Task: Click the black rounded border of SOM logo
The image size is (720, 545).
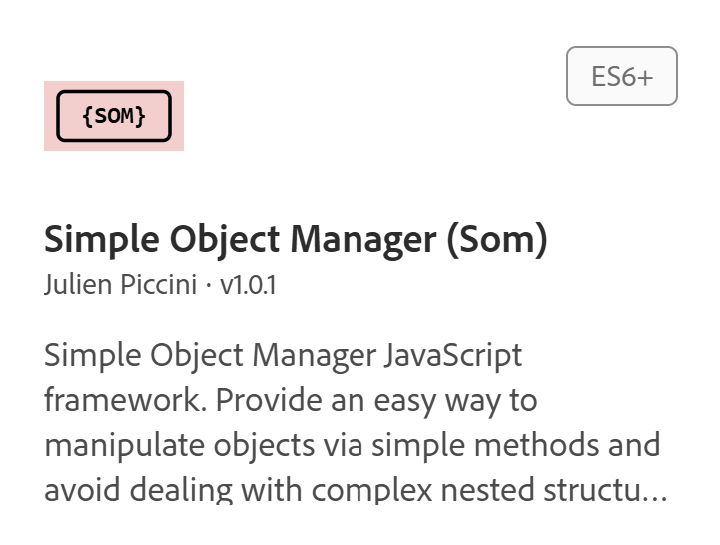Action: (114, 93)
